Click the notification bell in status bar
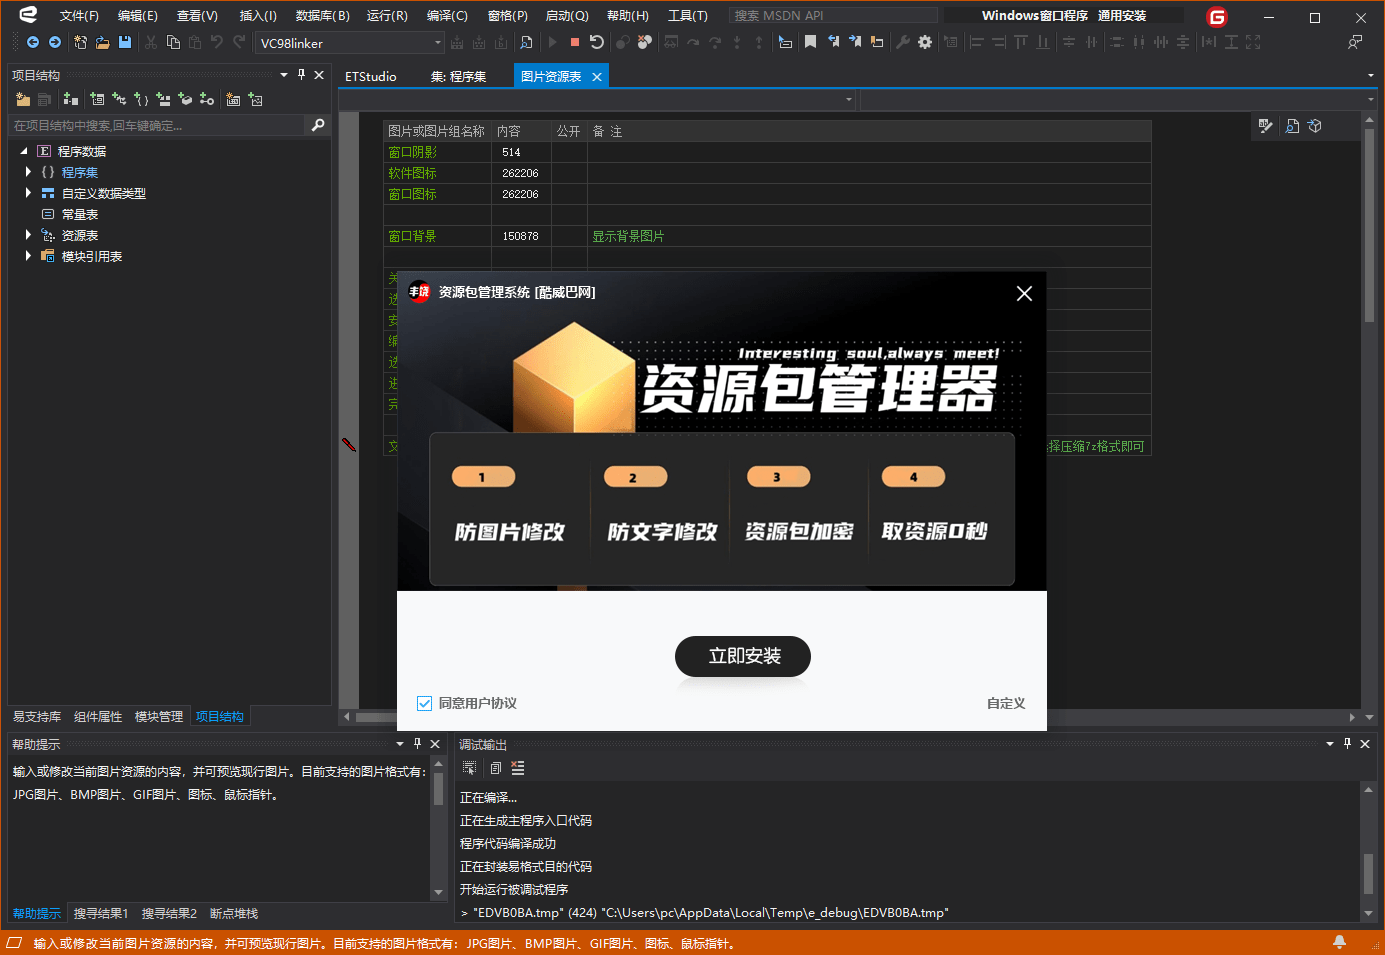The width and height of the screenshot is (1385, 955). pos(1339,942)
